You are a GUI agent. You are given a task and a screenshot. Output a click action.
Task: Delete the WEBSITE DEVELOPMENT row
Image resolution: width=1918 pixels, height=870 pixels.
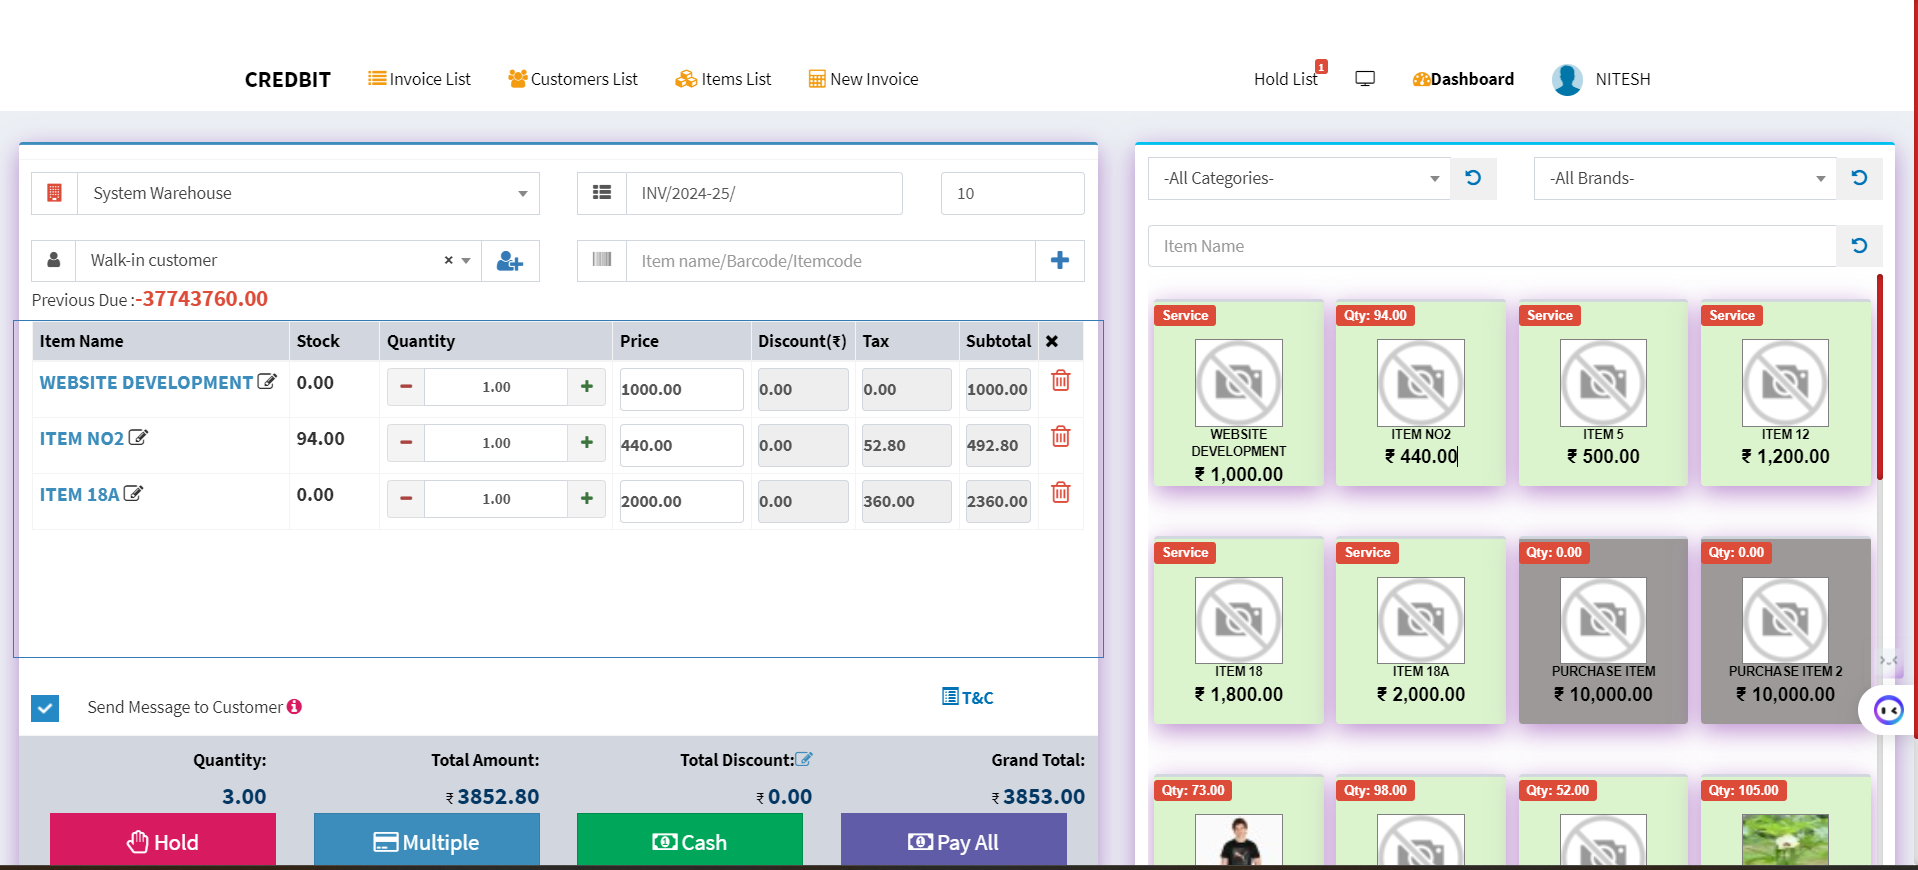pos(1061,381)
